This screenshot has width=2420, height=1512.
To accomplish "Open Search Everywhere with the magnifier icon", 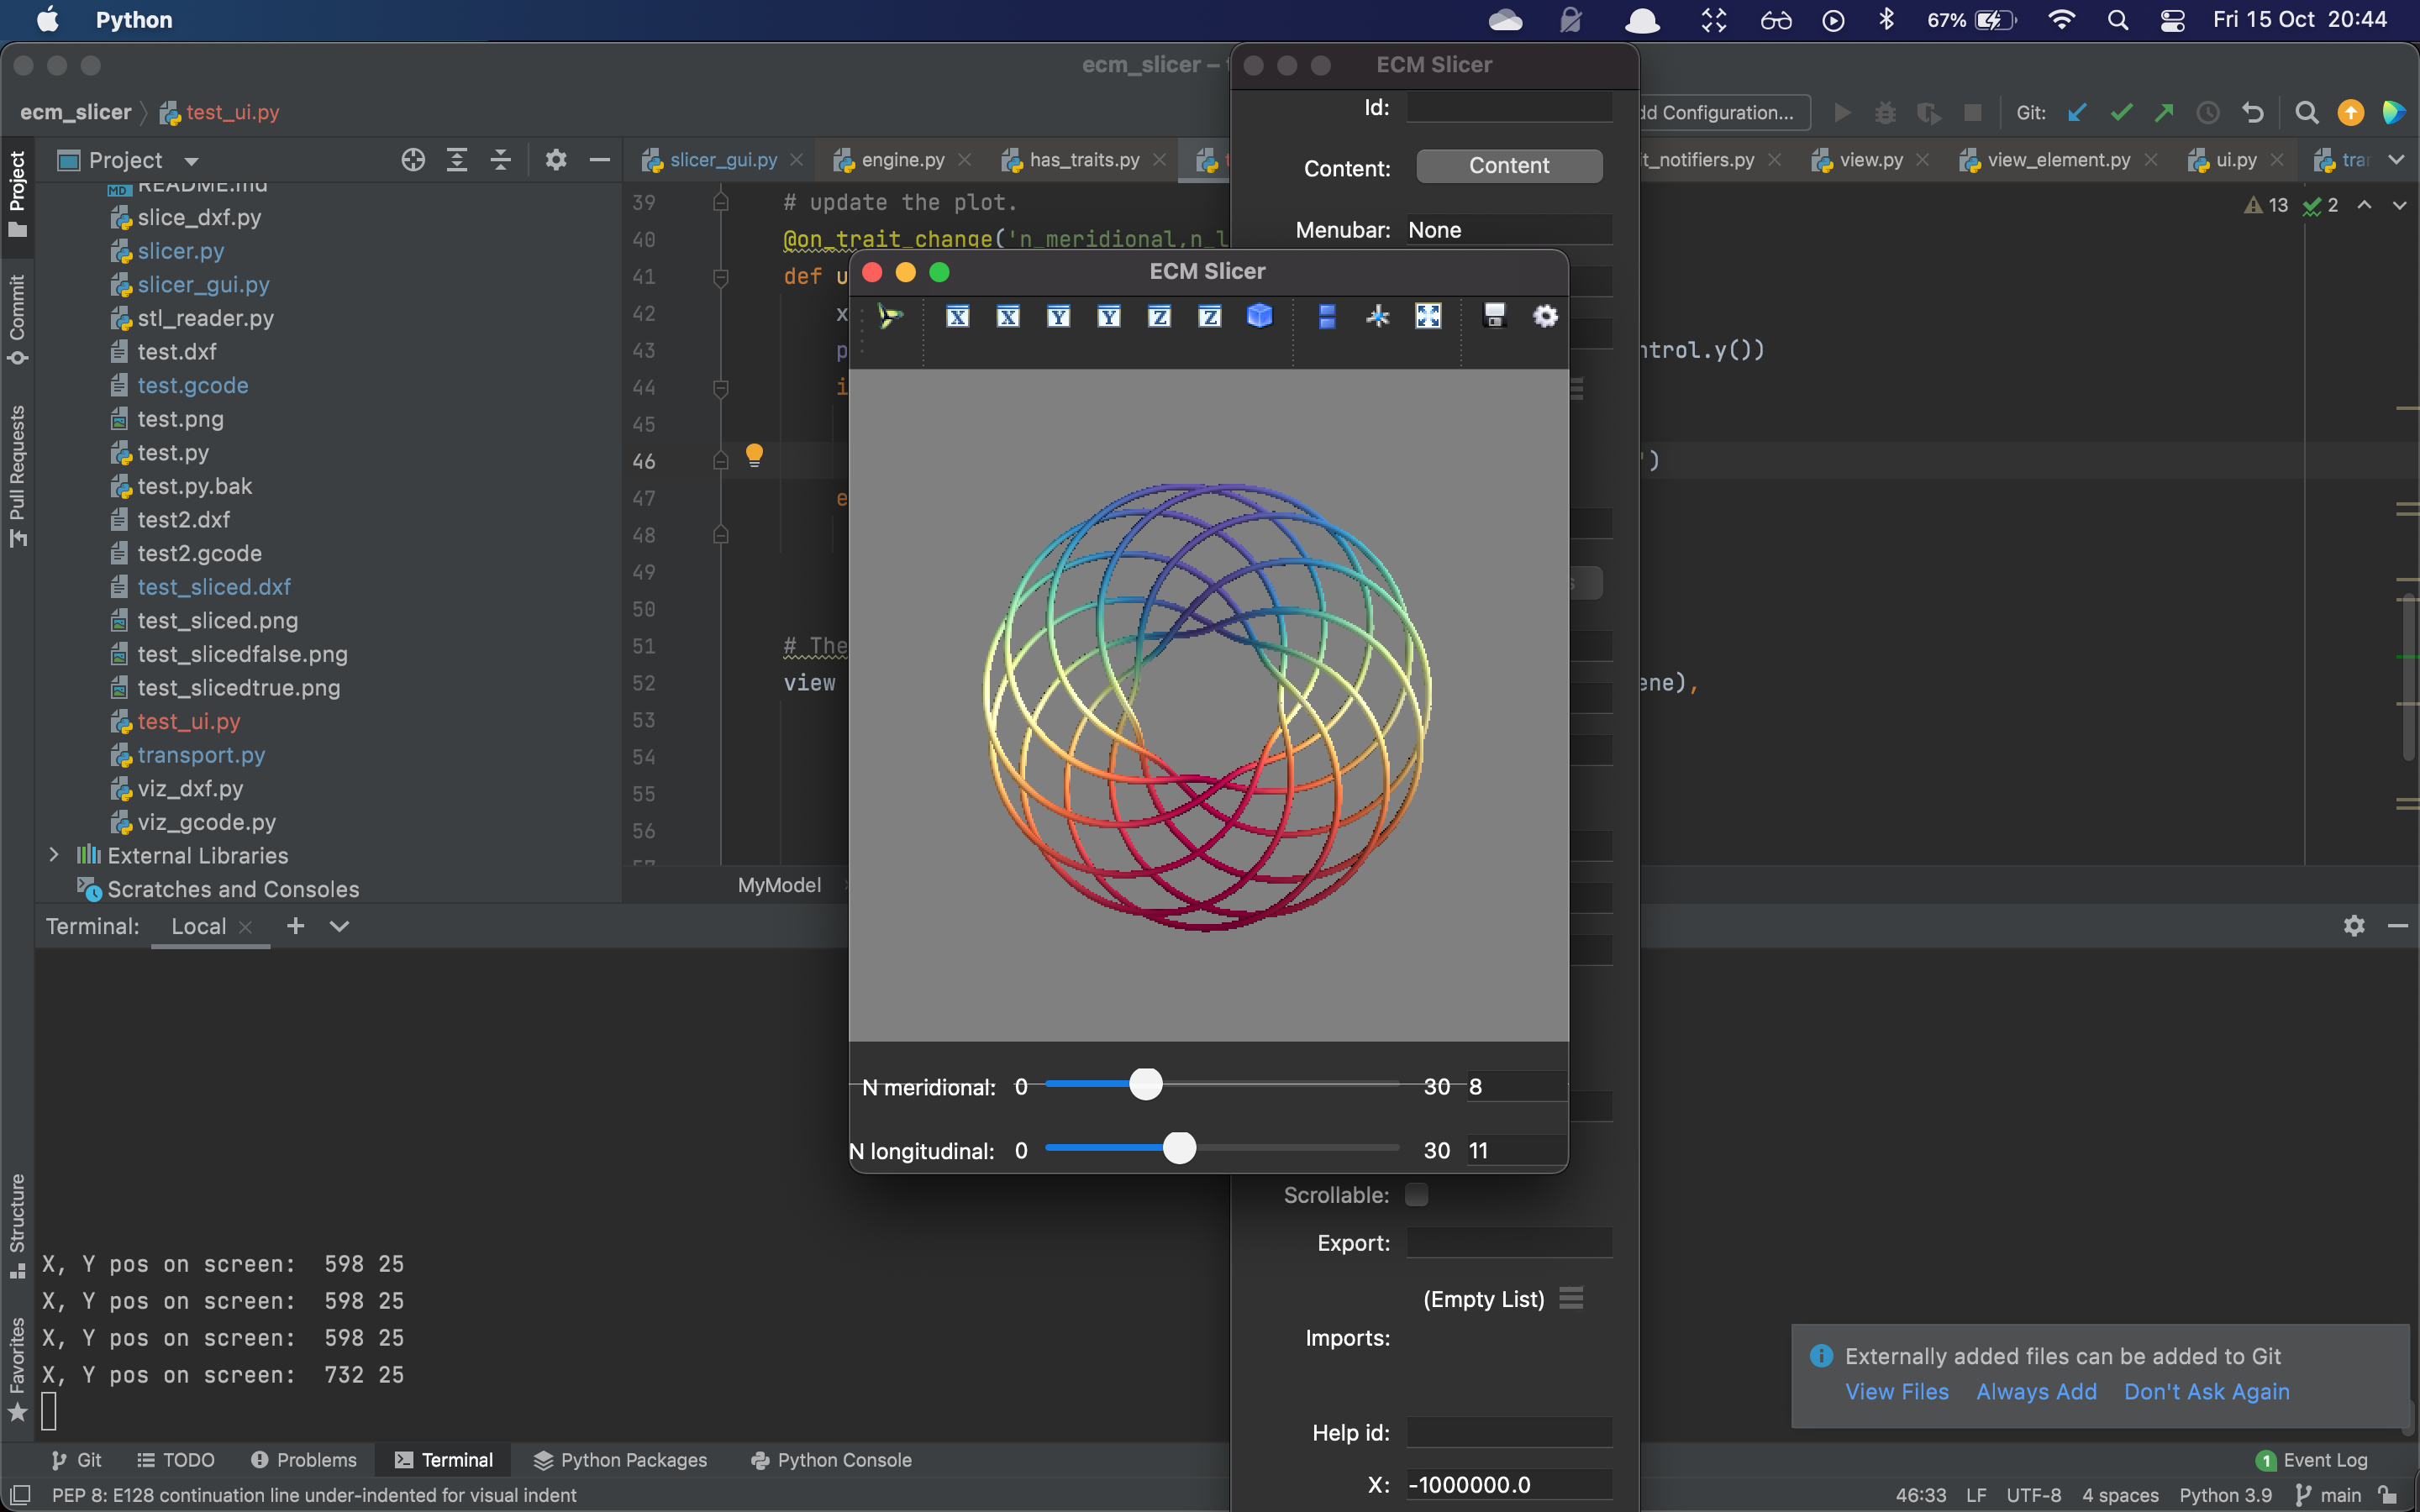I will point(2306,112).
